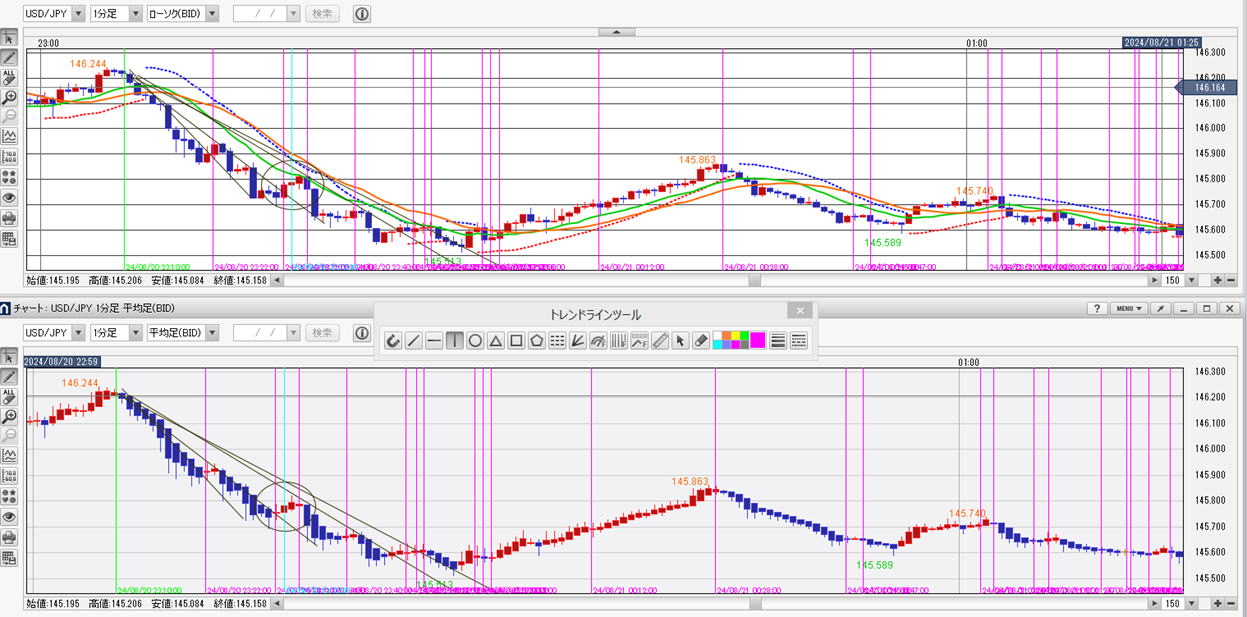
Task: Toggle eye visibility icon in upper chart sidebar
Action: click(x=9, y=197)
